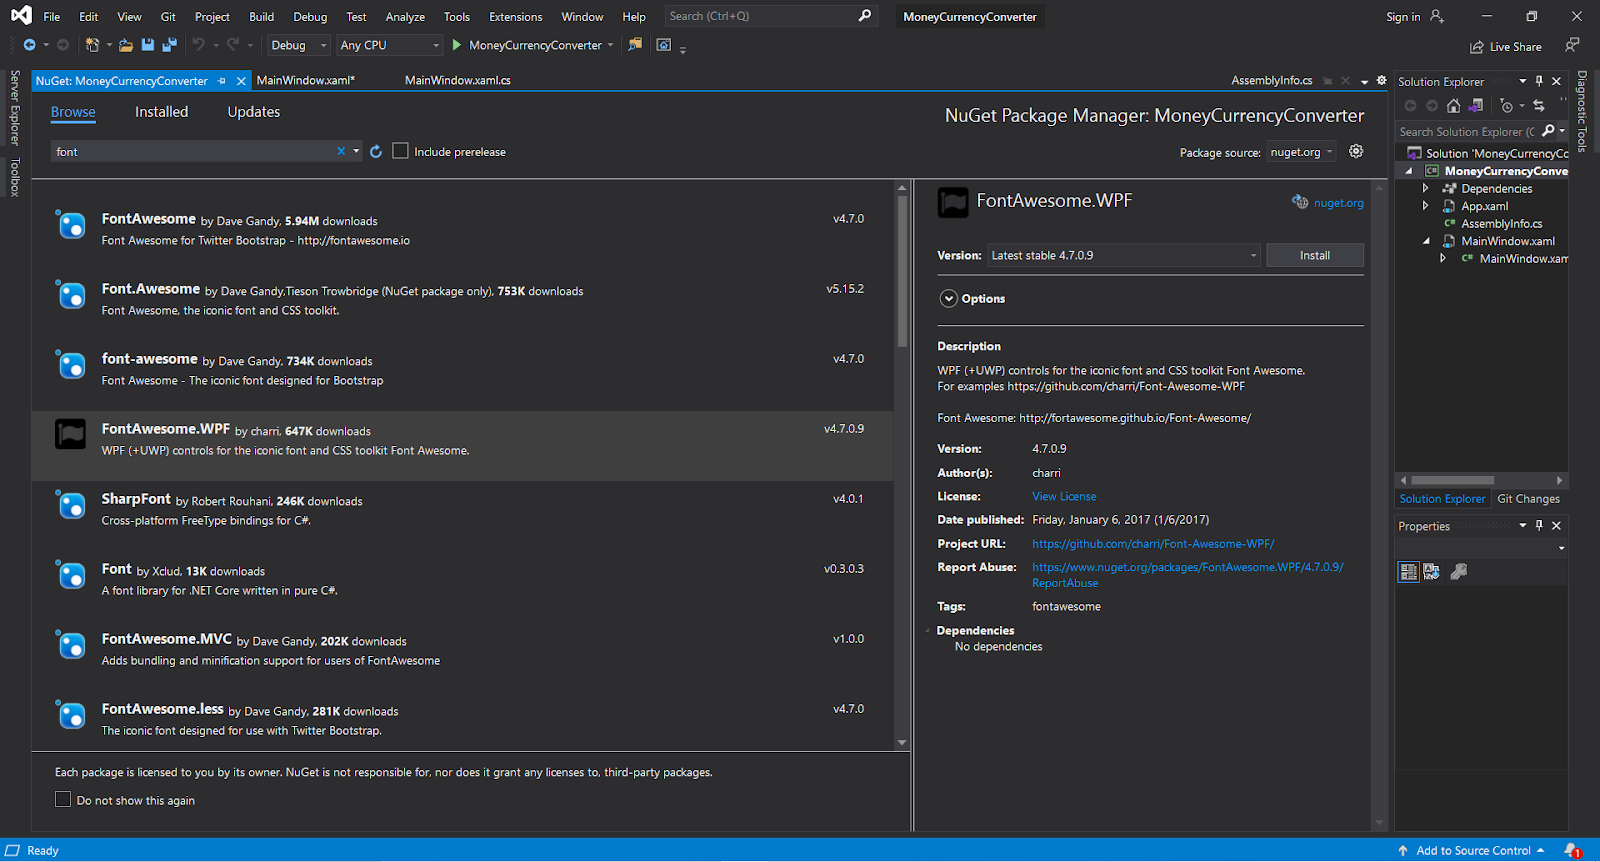Open the Extensions menu
The width and height of the screenshot is (1600, 862).
515,17
